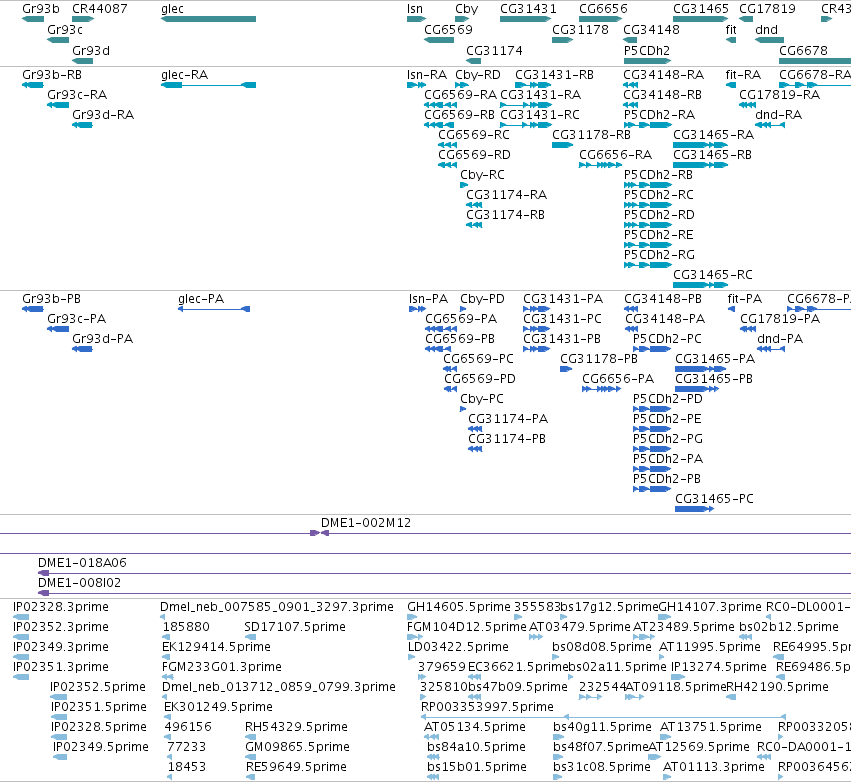The image size is (851, 782).
Task: Select the "Cby-PD" protein label
Action: 482,298
